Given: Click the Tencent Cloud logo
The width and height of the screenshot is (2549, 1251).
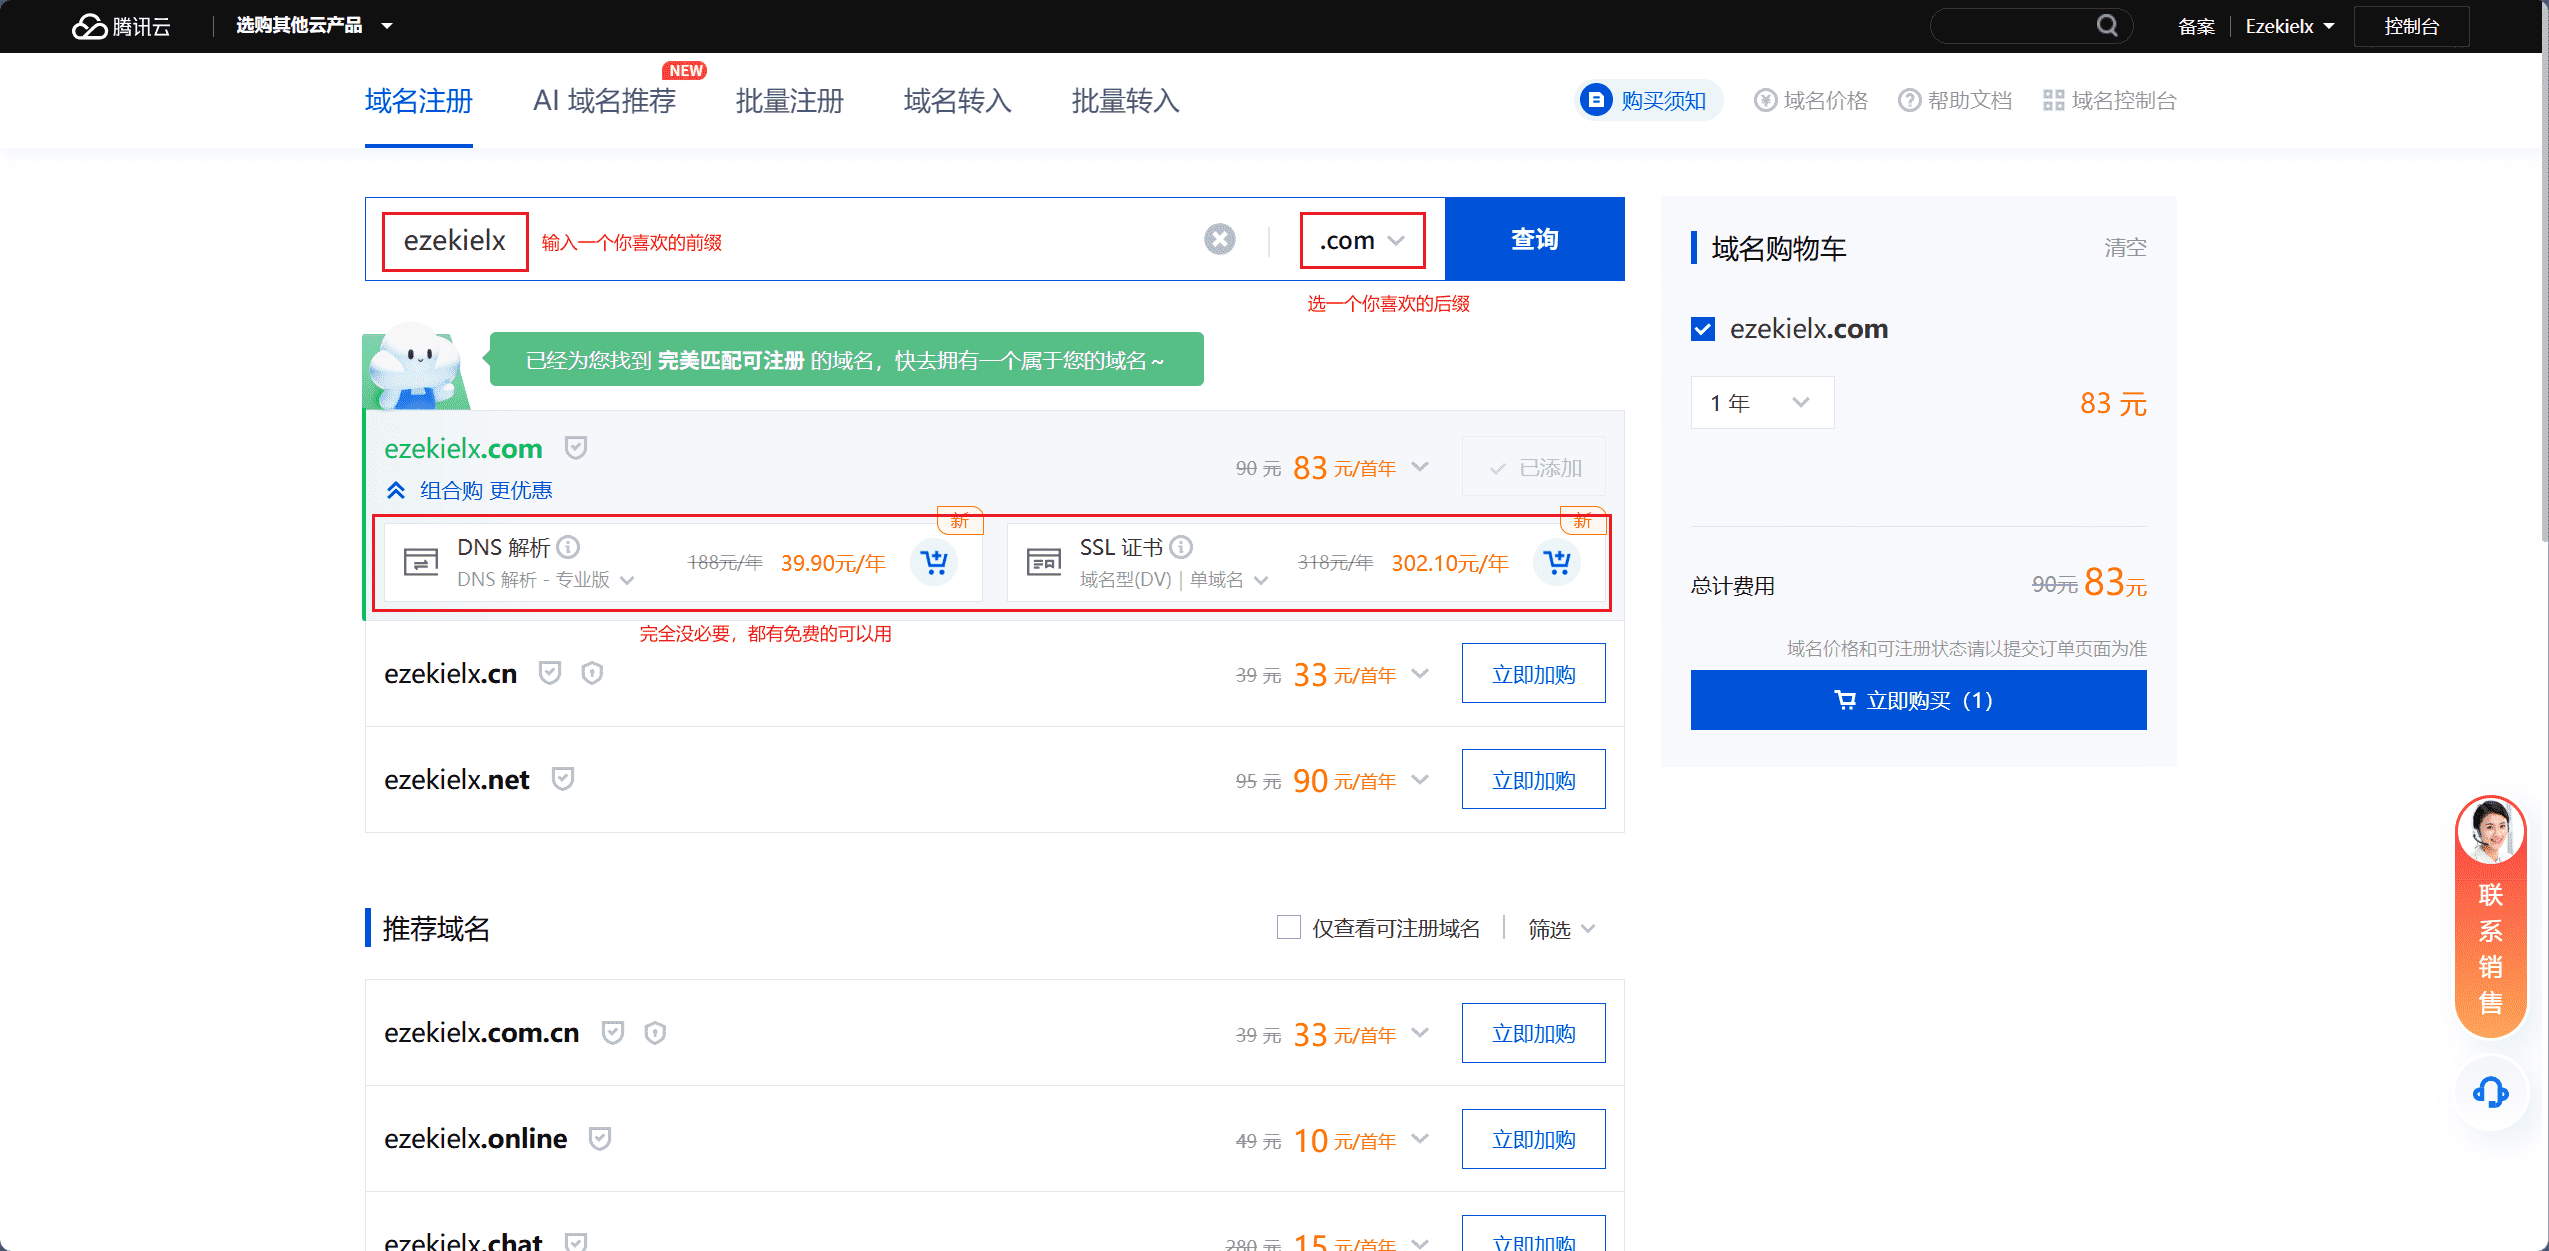Looking at the screenshot, I should (121, 26).
